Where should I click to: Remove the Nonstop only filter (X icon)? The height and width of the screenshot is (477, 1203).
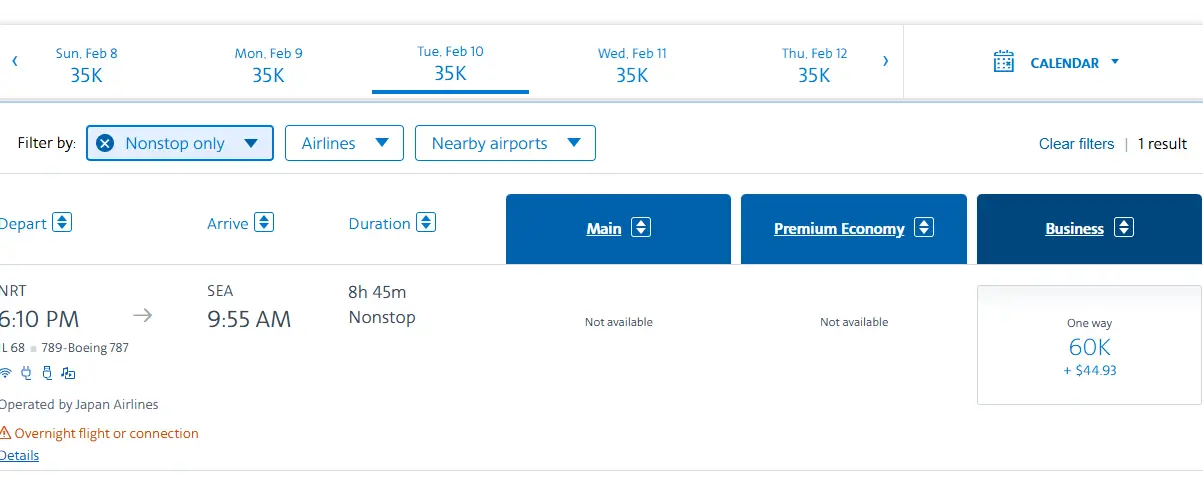click(105, 143)
